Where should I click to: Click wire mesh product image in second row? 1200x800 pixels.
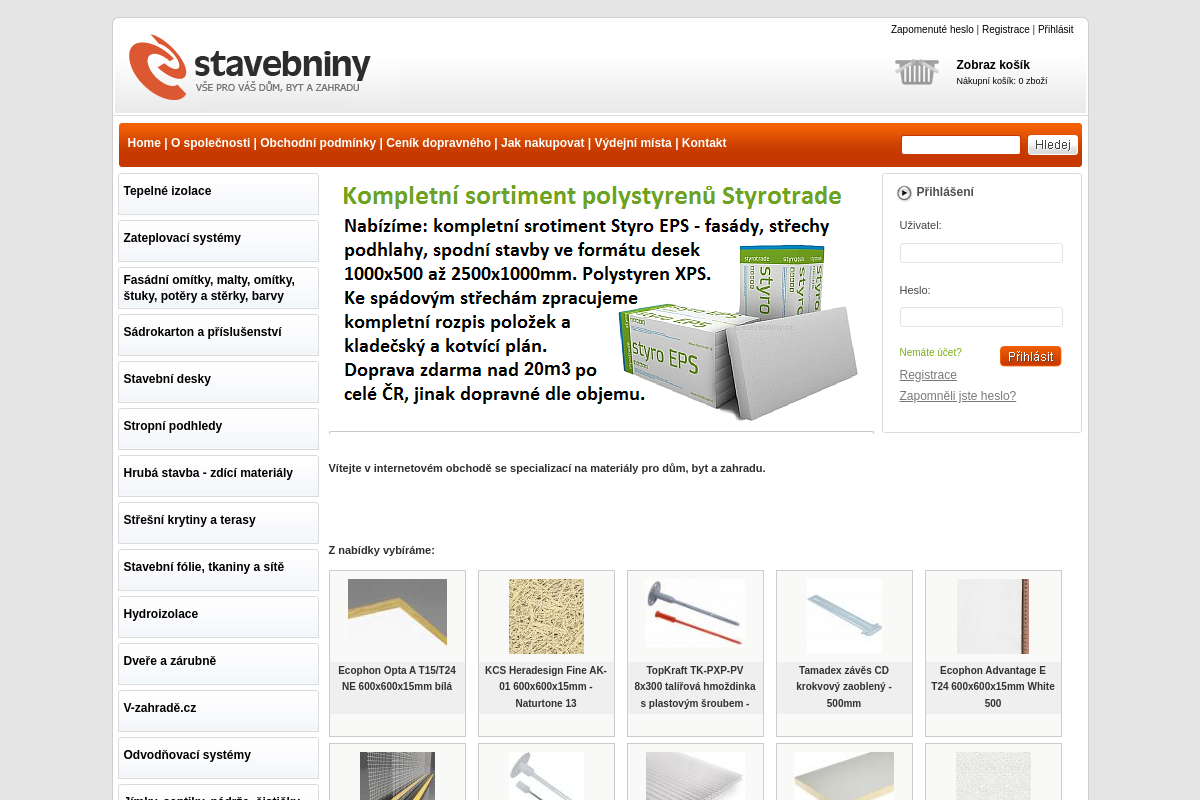(397, 776)
